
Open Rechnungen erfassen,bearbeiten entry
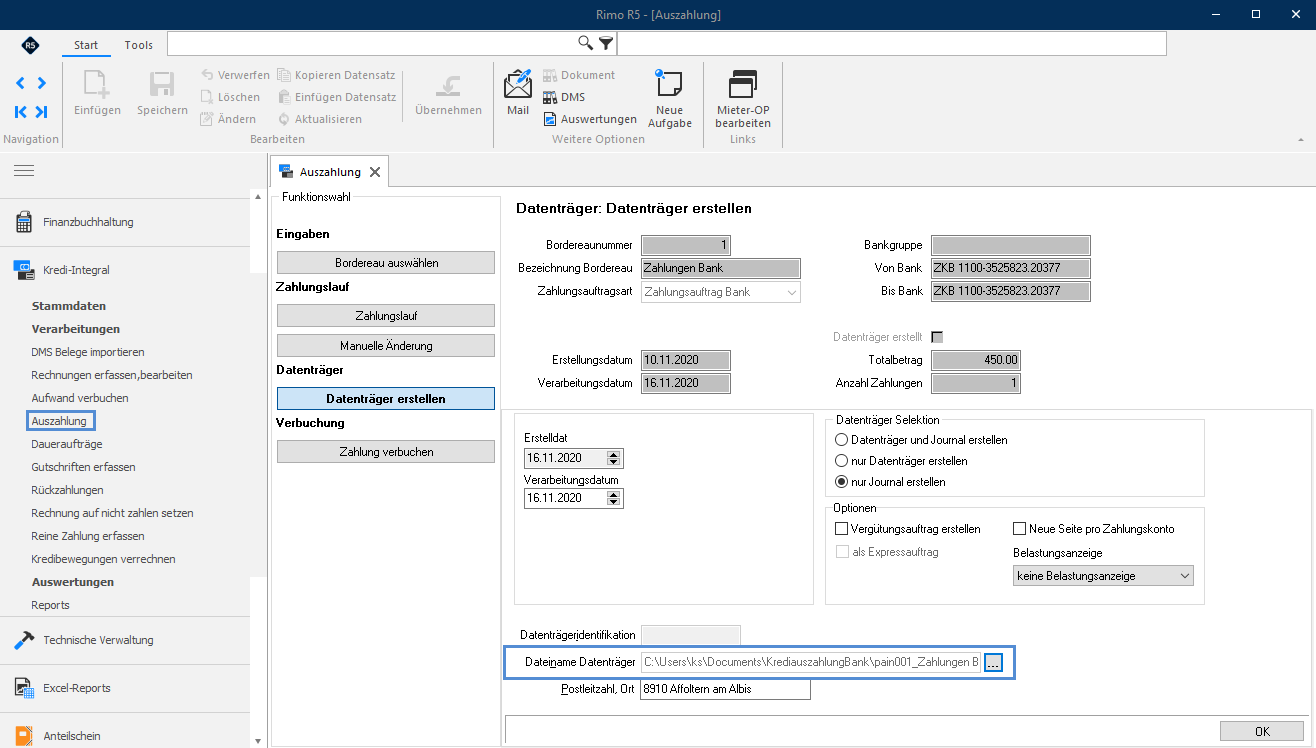pyautogui.click(x=112, y=375)
